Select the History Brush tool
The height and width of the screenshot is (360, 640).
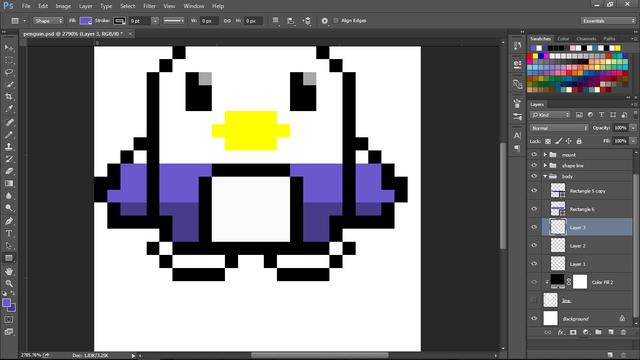(x=9, y=159)
